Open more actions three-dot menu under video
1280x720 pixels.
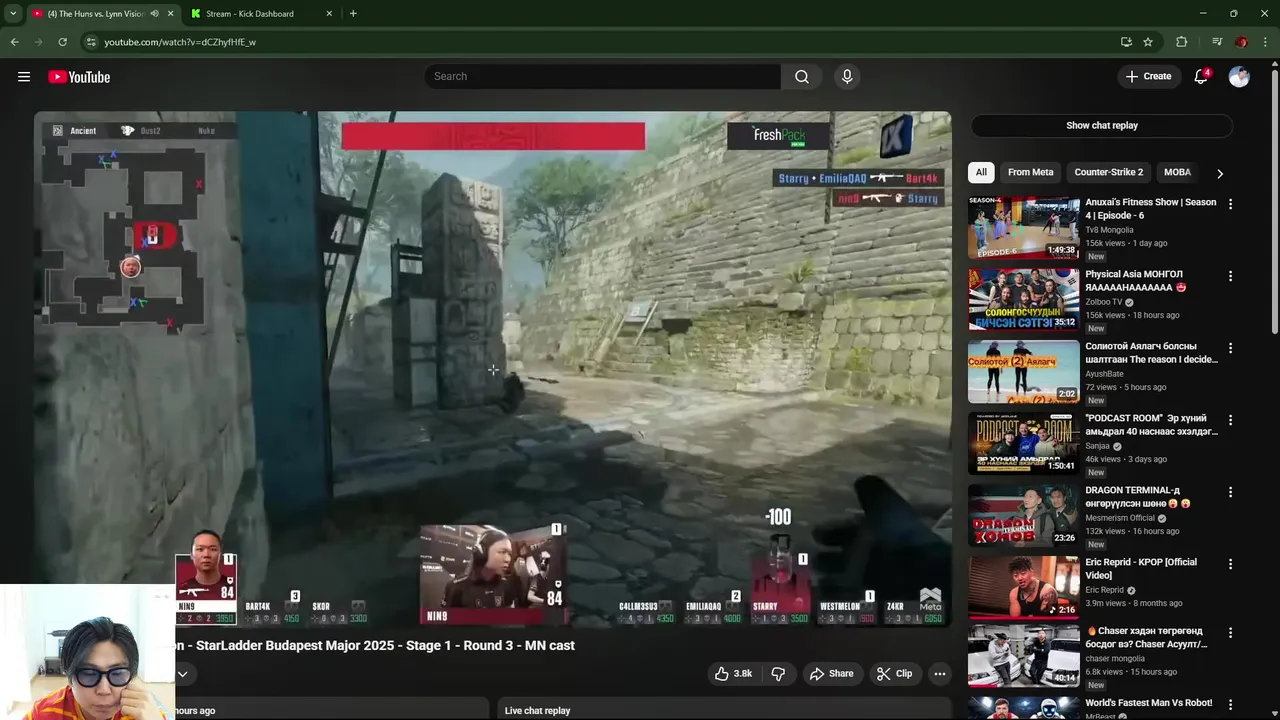point(939,674)
